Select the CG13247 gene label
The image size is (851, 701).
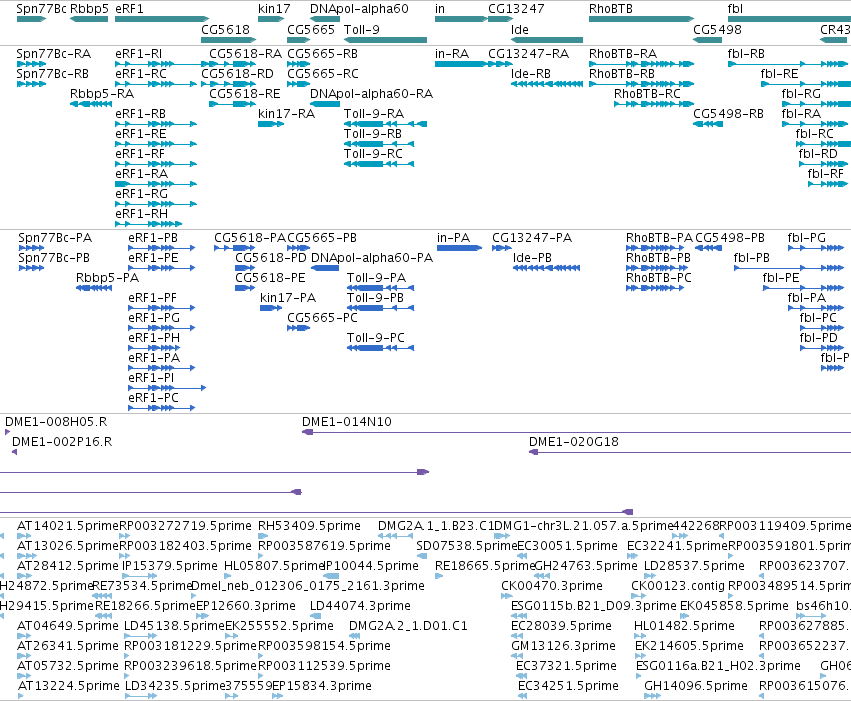(516, 9)
